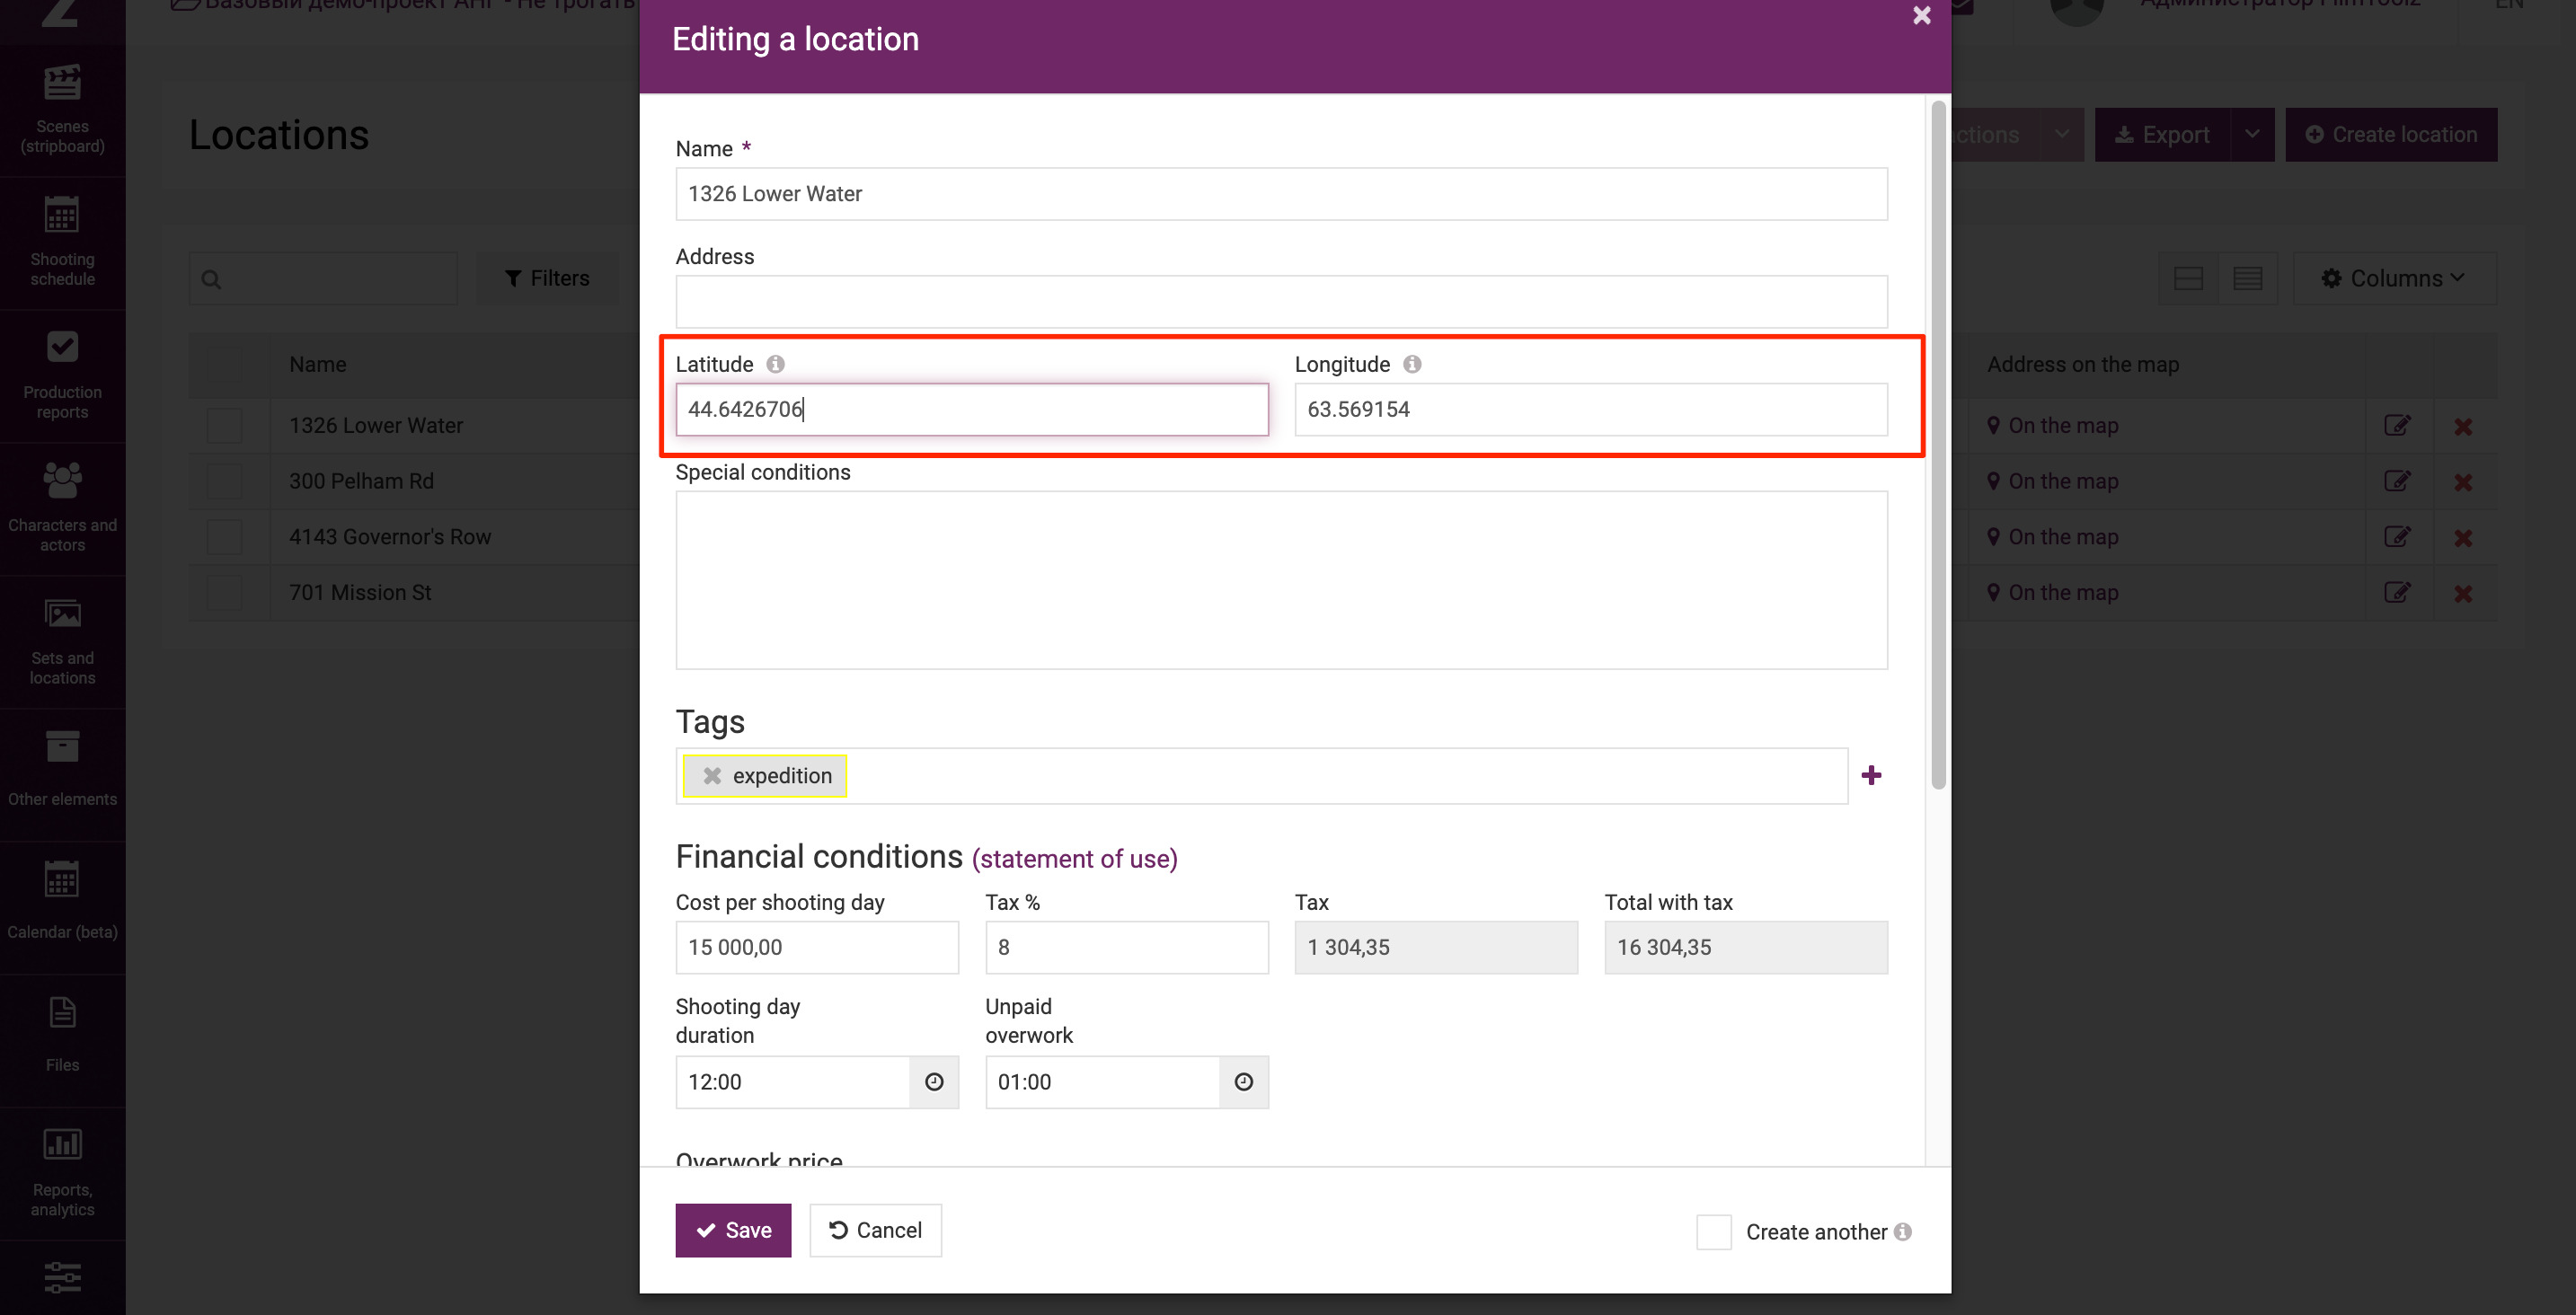Open the Filters button

[547, 279]
